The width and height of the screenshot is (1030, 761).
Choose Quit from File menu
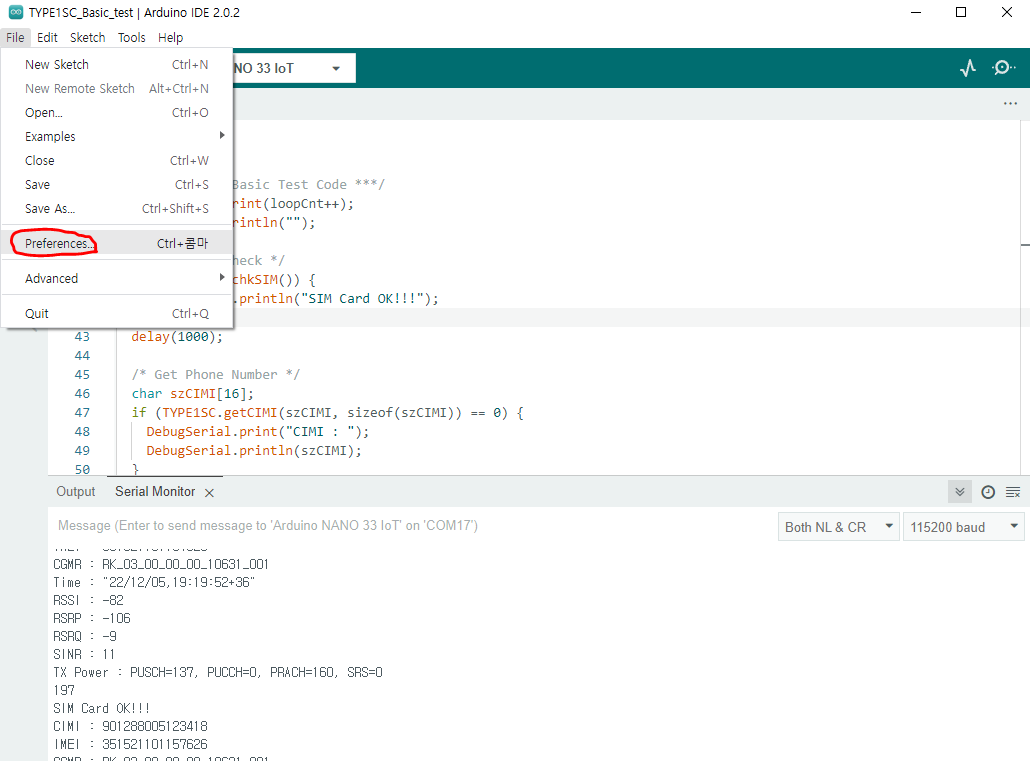click(x=117, y=313)
